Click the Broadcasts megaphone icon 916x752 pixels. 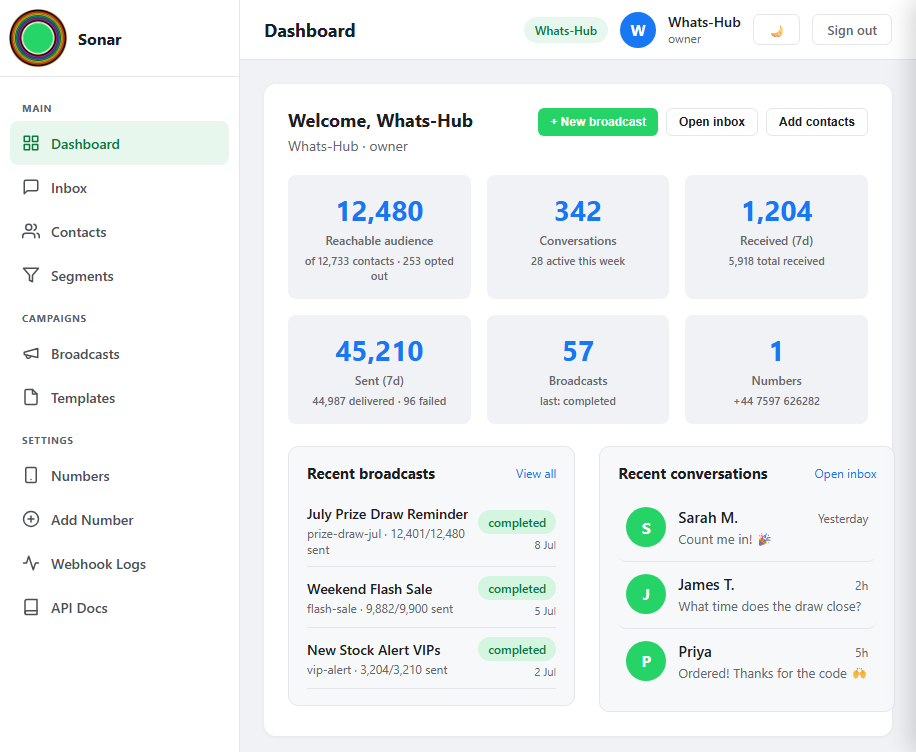31,354
